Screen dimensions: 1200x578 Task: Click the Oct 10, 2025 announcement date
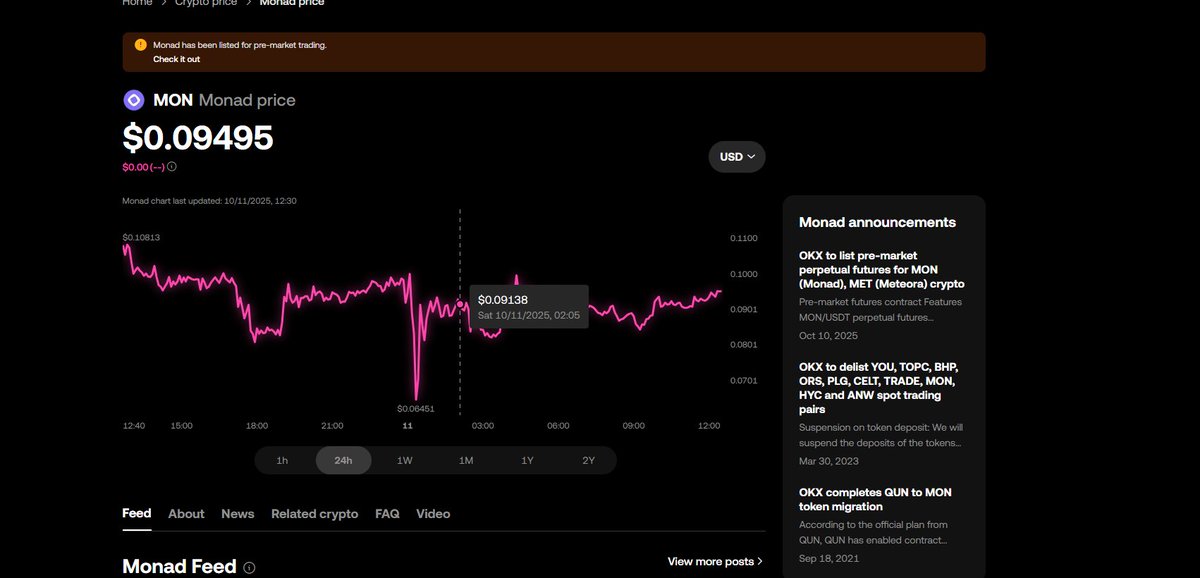pyautogui.click(x=828, y=336)
